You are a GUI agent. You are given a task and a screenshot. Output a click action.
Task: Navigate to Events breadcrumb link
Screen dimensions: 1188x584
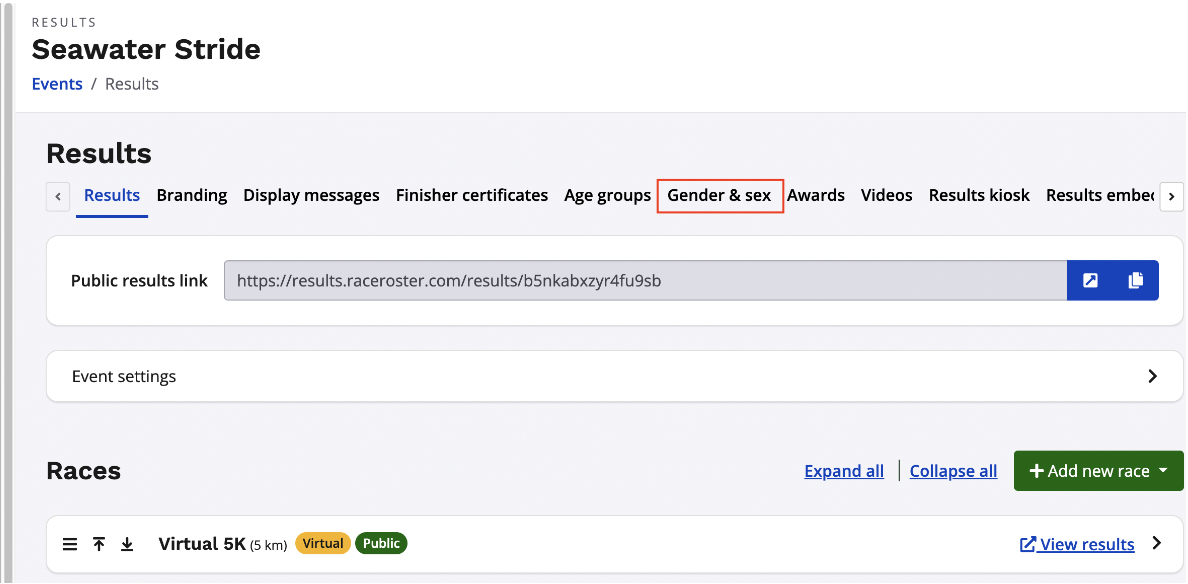point(57,84)
